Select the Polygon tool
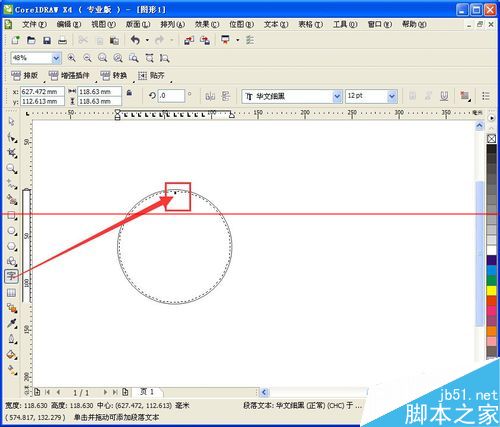Screen dimensions: 500x427 pyautogui.click(x=12, y=246)
